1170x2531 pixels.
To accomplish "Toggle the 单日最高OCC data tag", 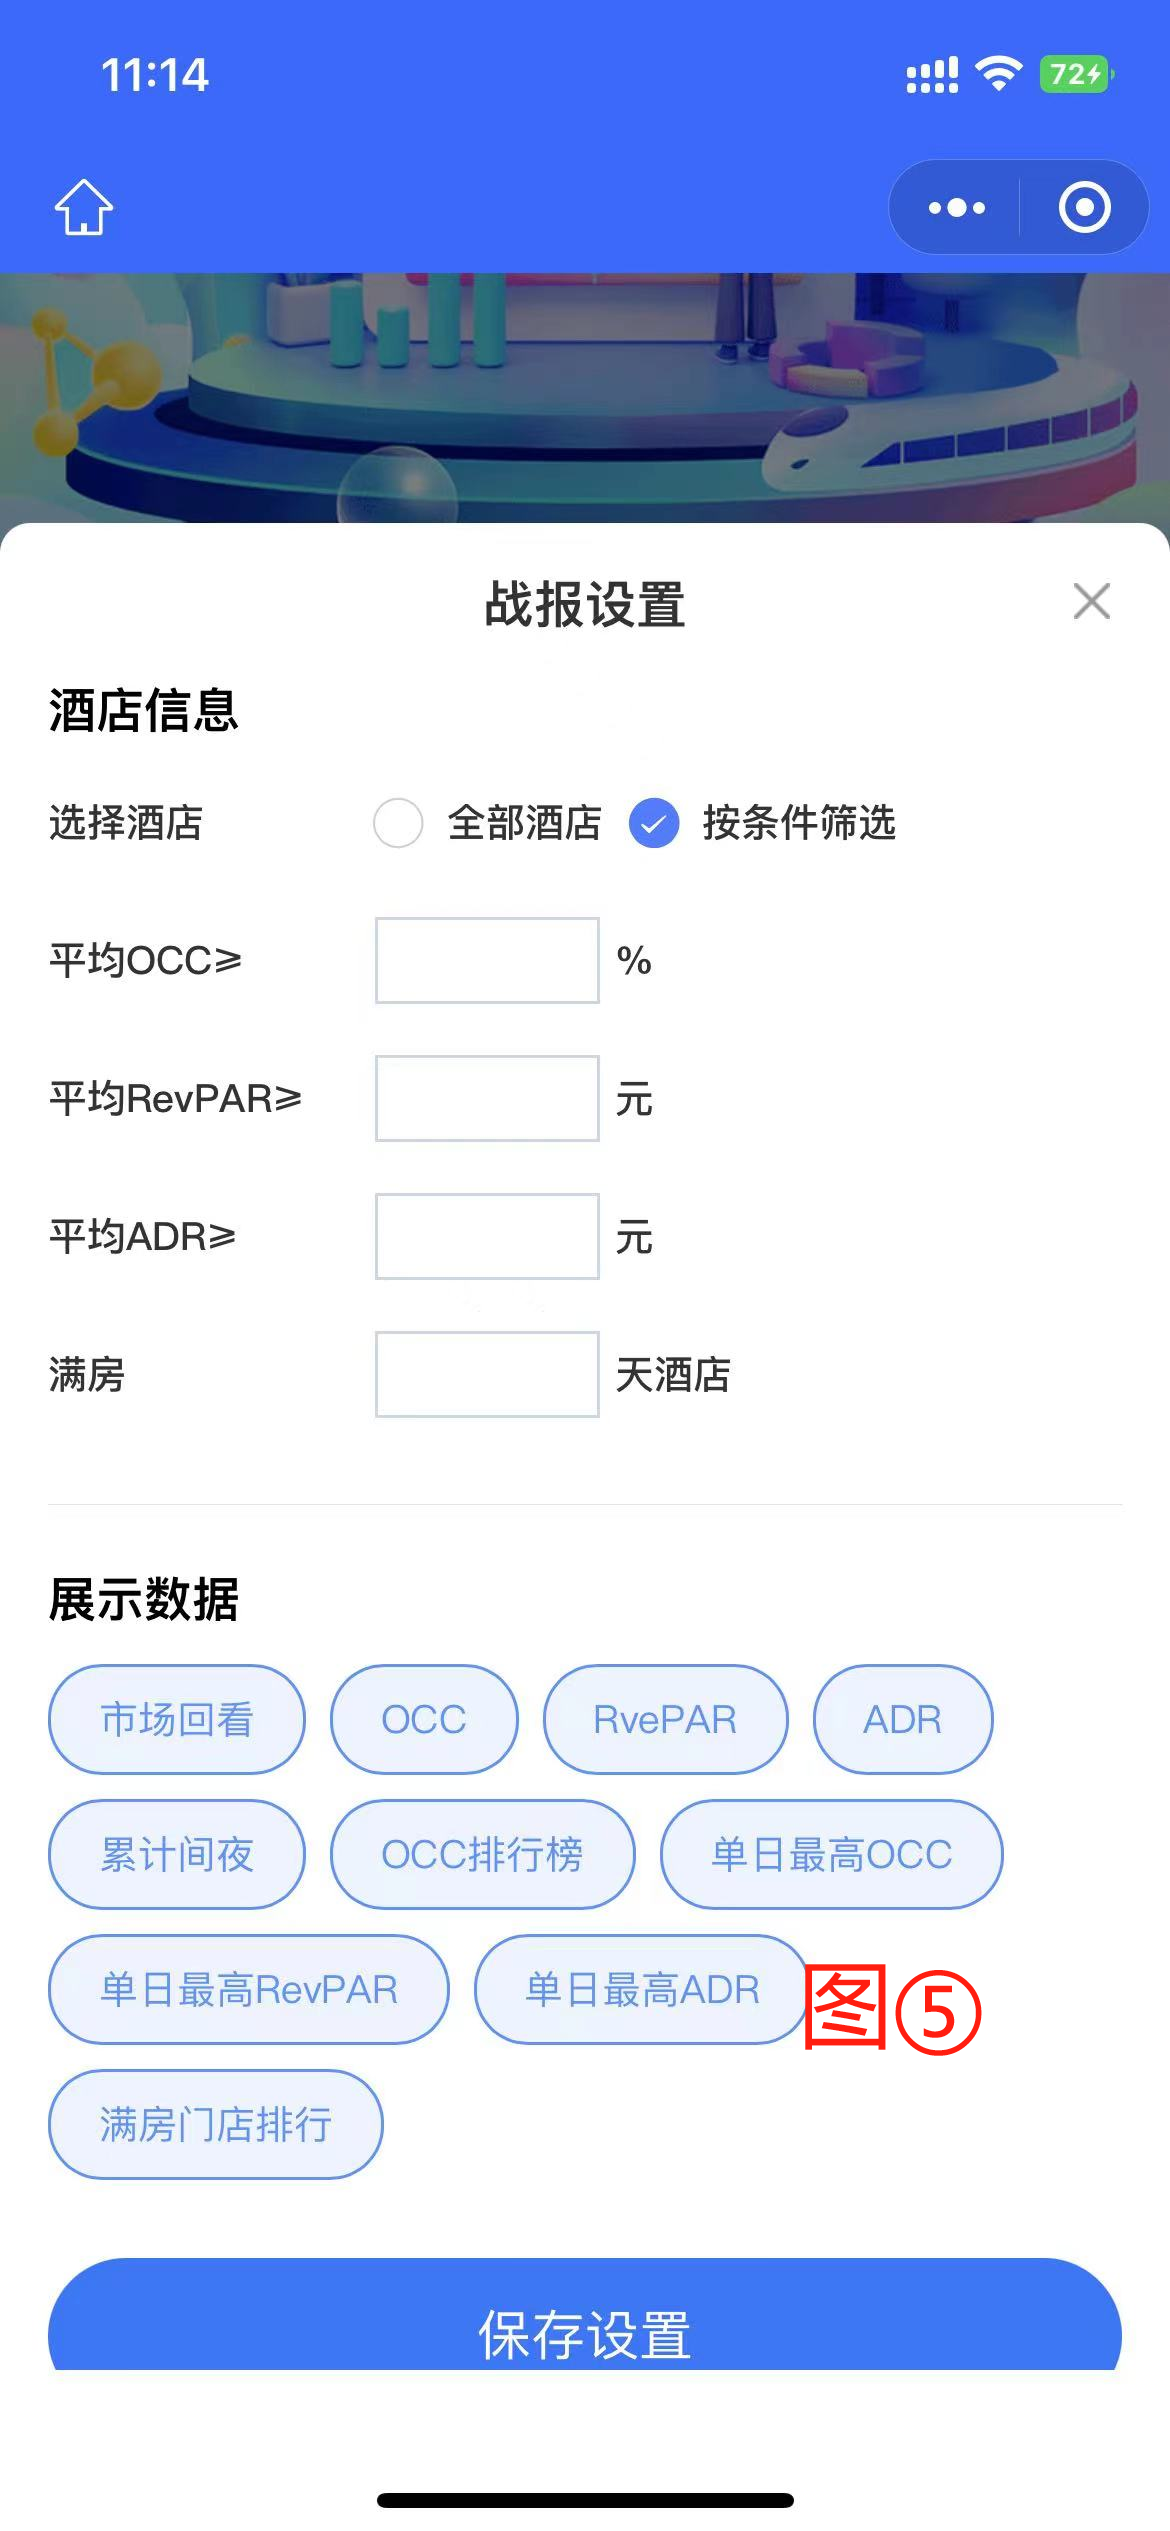I will (x=831, y=1854).
